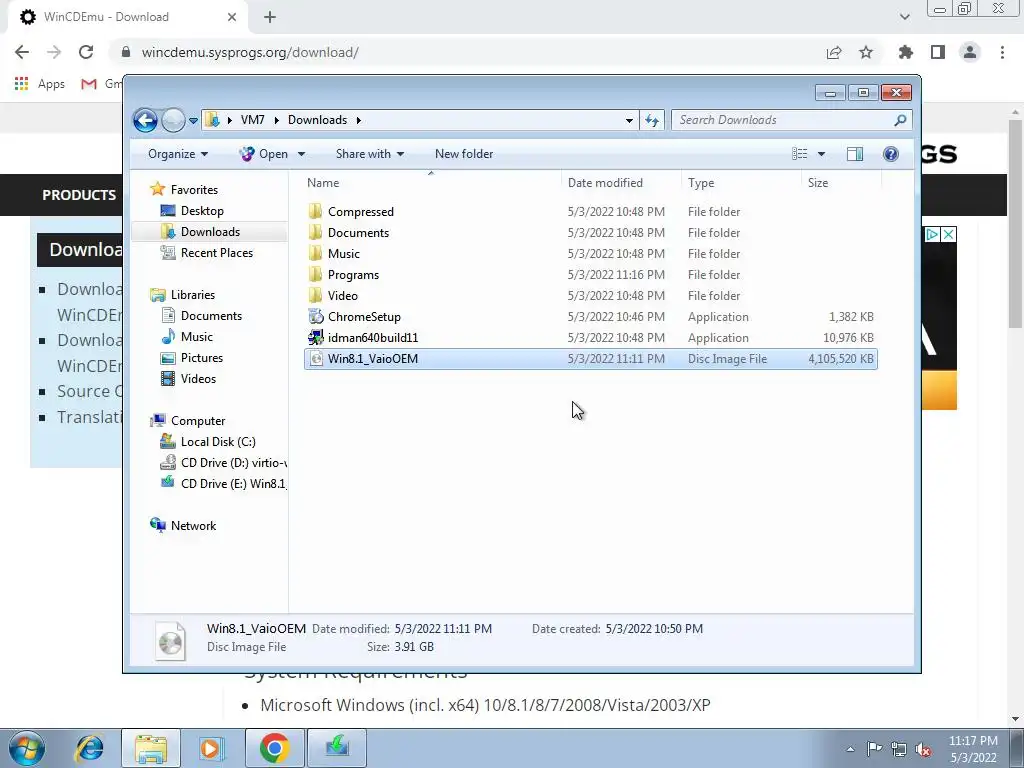Open Chrome extensions puzzle icon

point(906,52)
